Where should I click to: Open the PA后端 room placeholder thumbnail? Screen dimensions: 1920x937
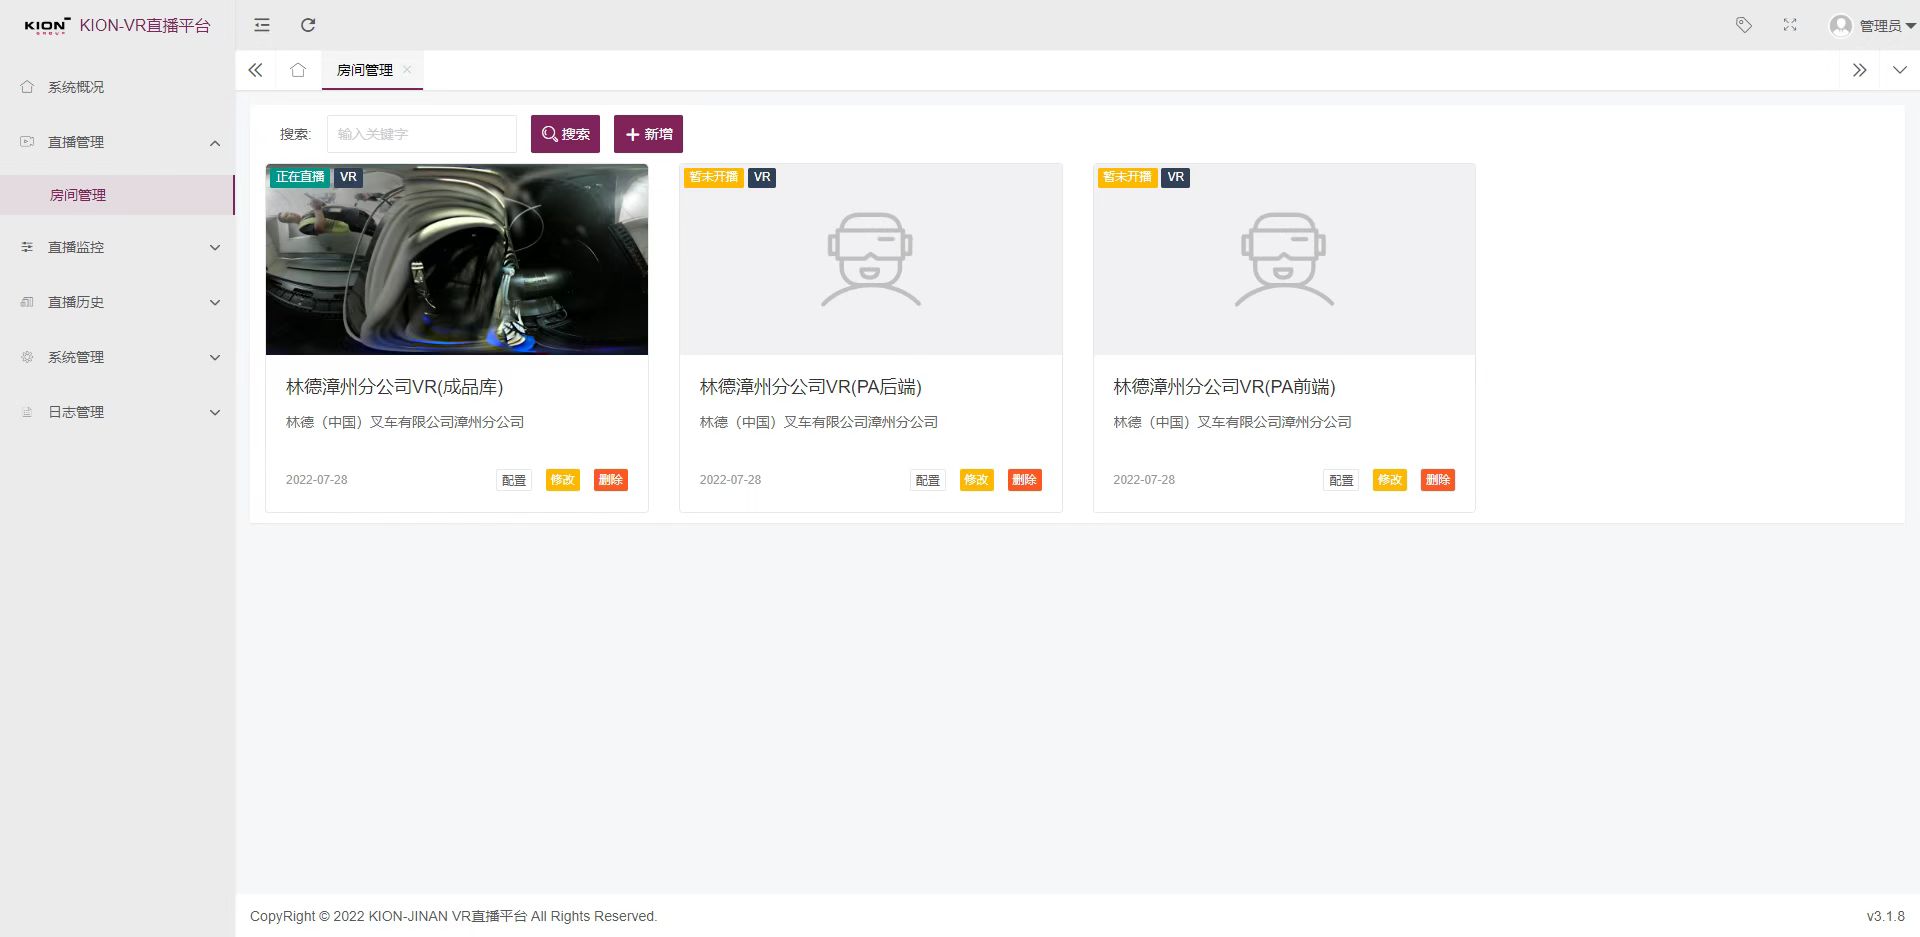pos(871,259)
